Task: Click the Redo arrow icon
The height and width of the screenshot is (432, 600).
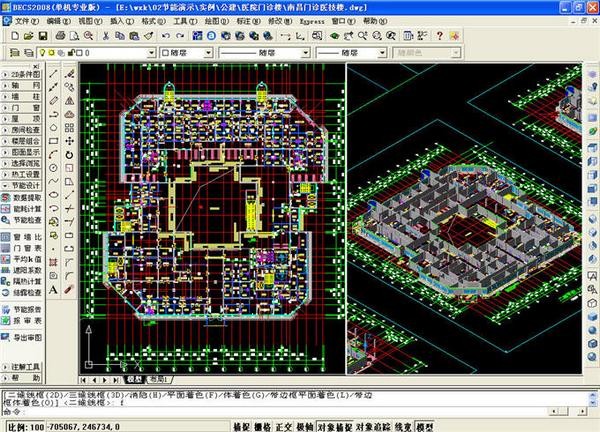Action: point(180,36)
